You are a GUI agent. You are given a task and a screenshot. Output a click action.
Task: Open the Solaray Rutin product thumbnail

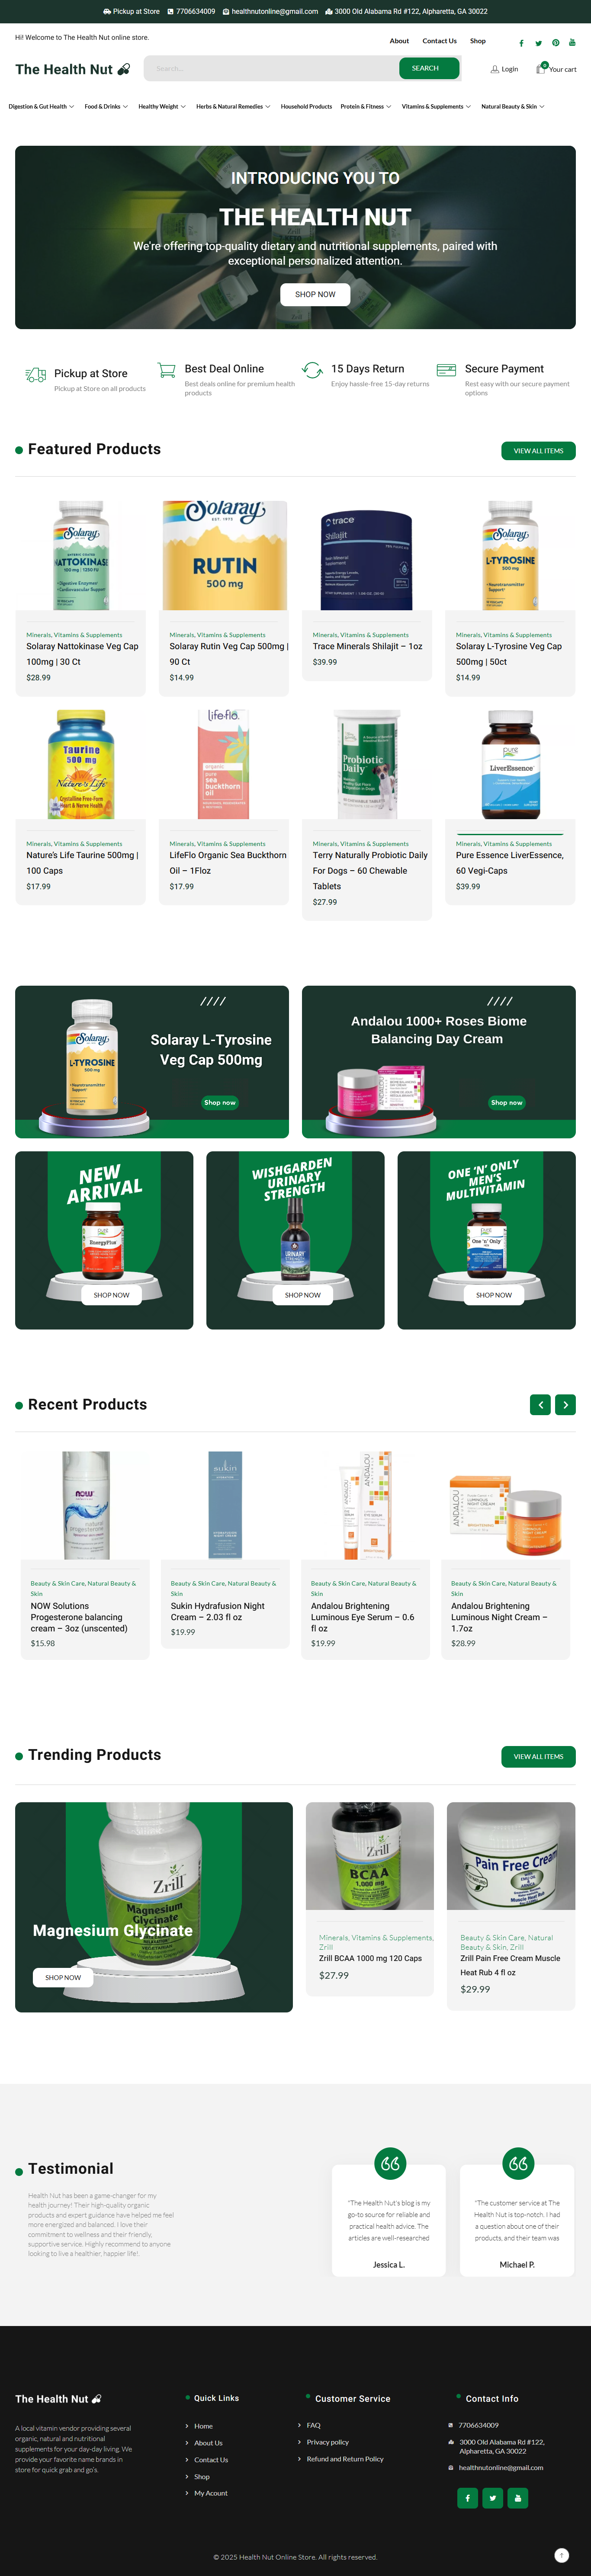(x=224, y=555)
